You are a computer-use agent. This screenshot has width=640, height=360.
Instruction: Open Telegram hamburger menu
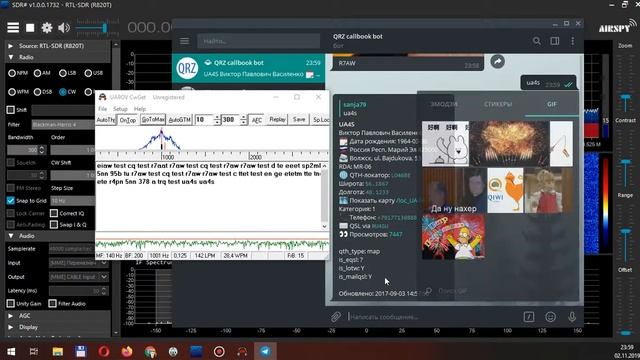click(184, 41)
